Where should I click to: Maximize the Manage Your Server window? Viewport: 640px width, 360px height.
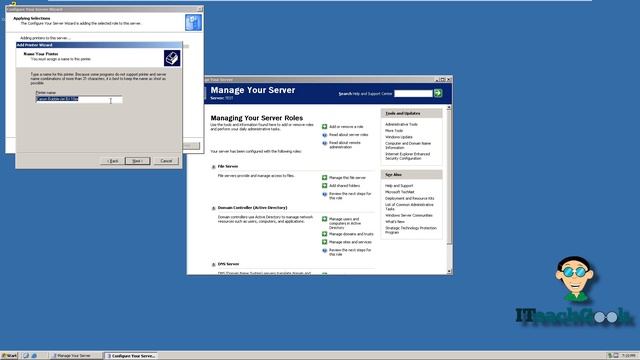point(443,80)
